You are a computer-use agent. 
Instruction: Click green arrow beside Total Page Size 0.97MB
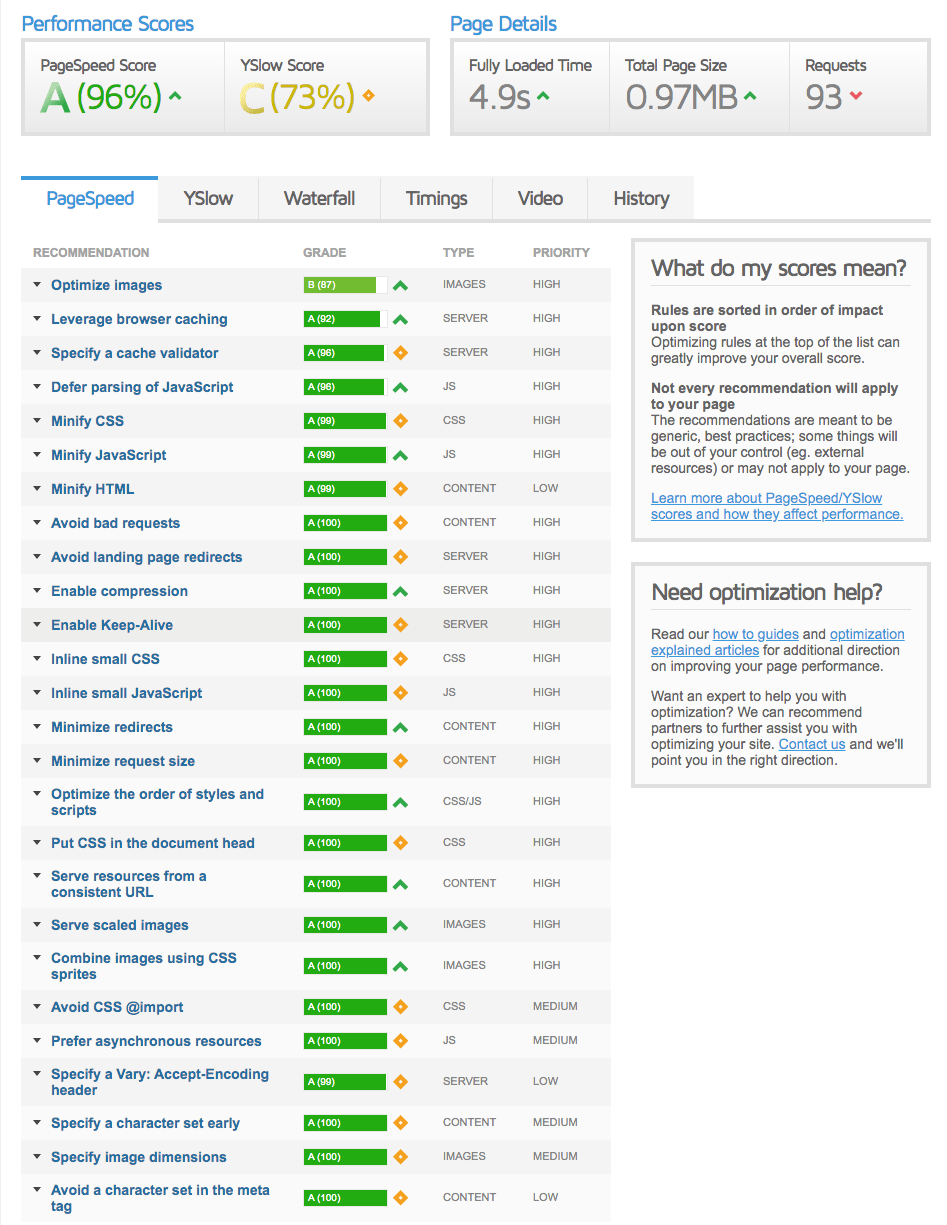(x=750, y=97)
